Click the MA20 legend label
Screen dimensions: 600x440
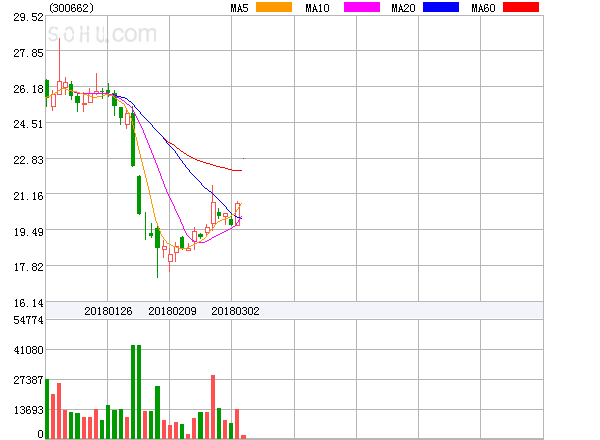(403, 8)
